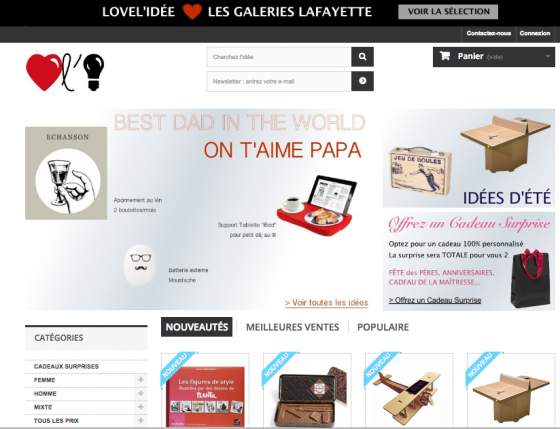Screen dimensions: 560x429
Task: Open Offrez un Cadeau Surprise link
Action: pos(435,300)
